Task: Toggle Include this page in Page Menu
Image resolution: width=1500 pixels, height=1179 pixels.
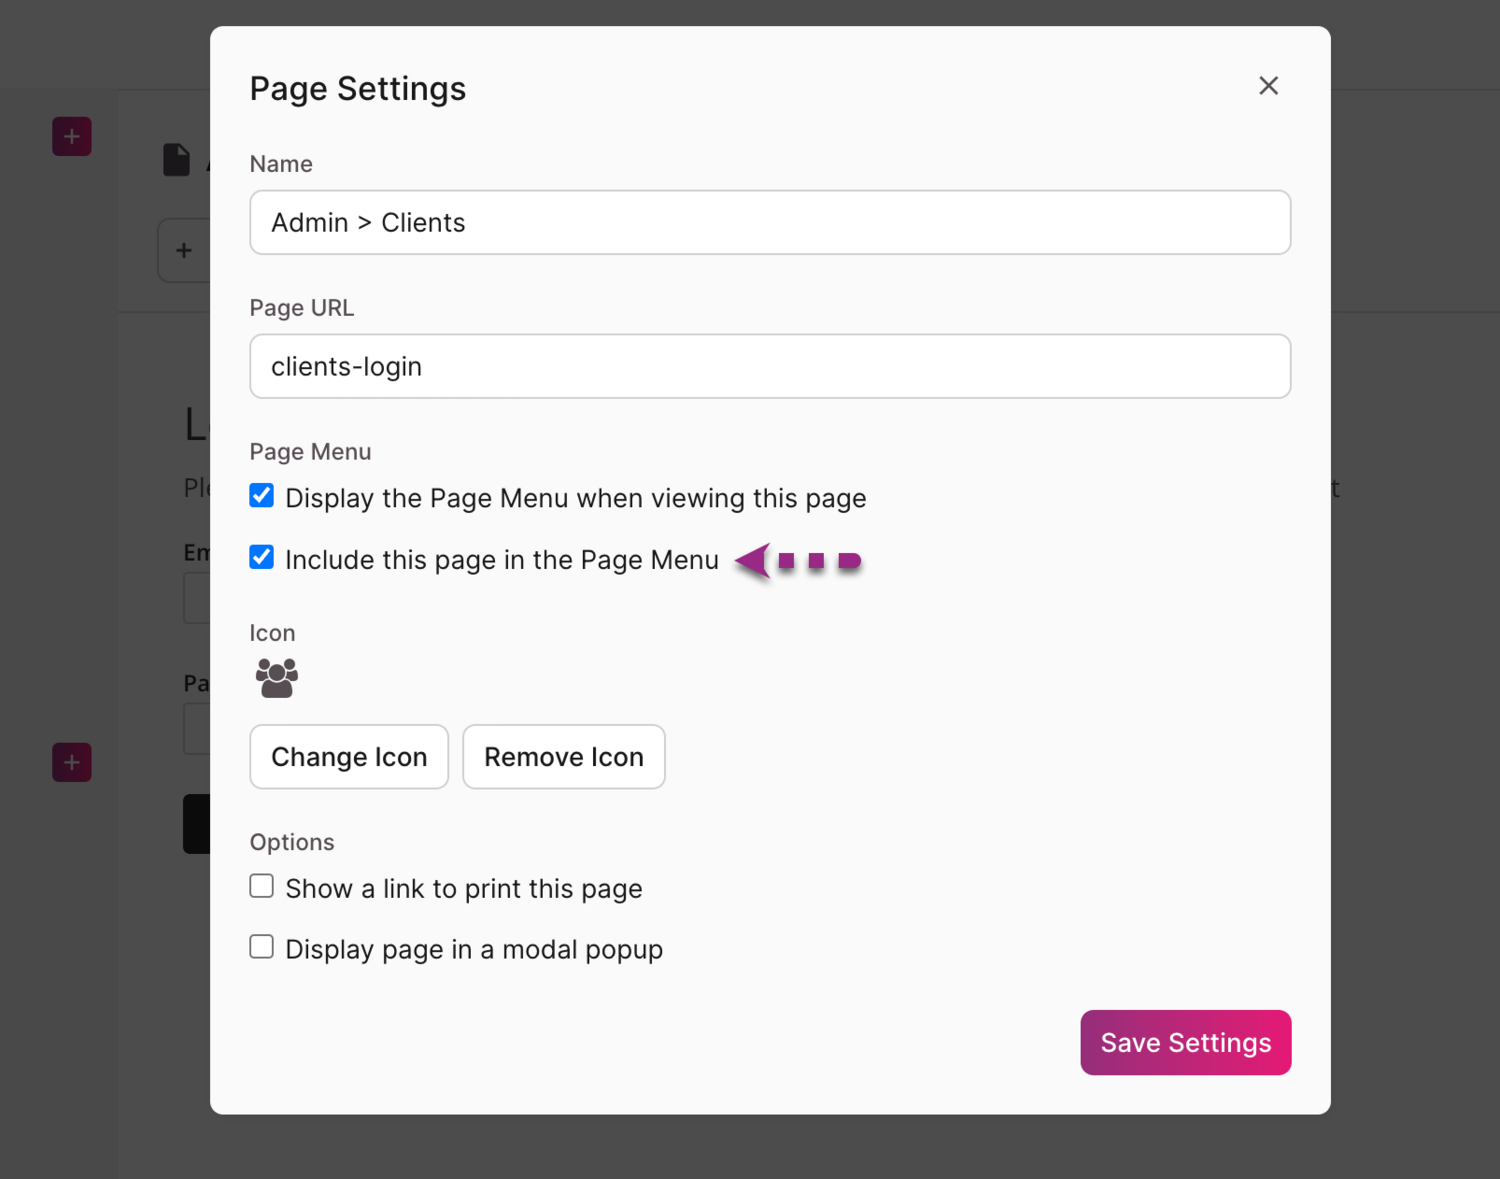Action: pyautogui.click(x=262, y=558)
